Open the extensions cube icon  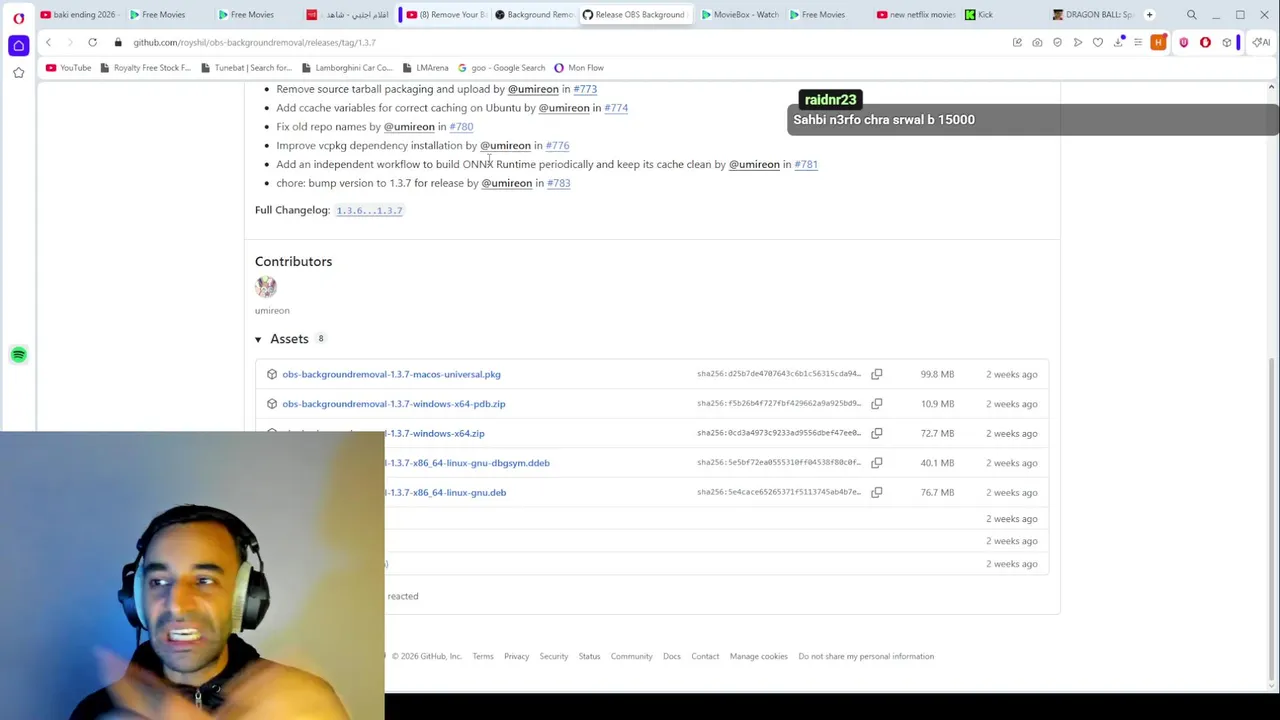click(x=1227, y=42)
